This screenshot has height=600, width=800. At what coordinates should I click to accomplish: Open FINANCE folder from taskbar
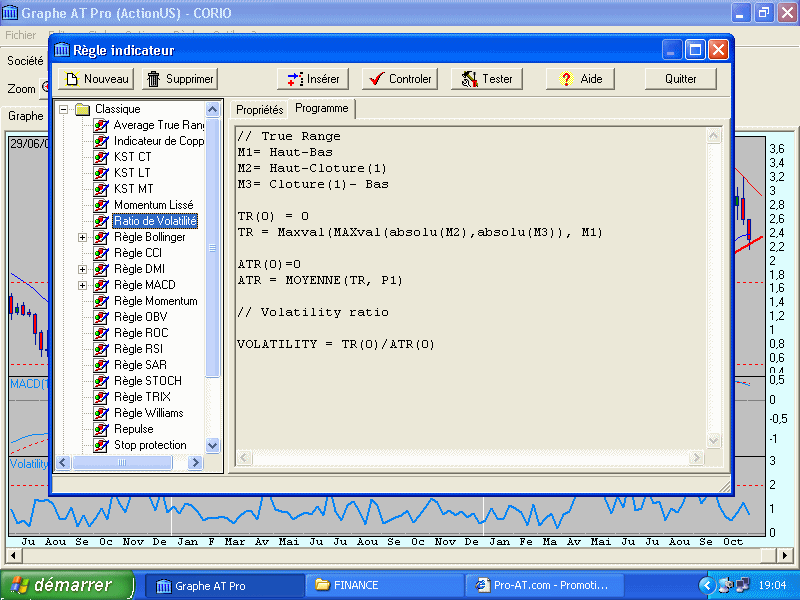(384, 586)
